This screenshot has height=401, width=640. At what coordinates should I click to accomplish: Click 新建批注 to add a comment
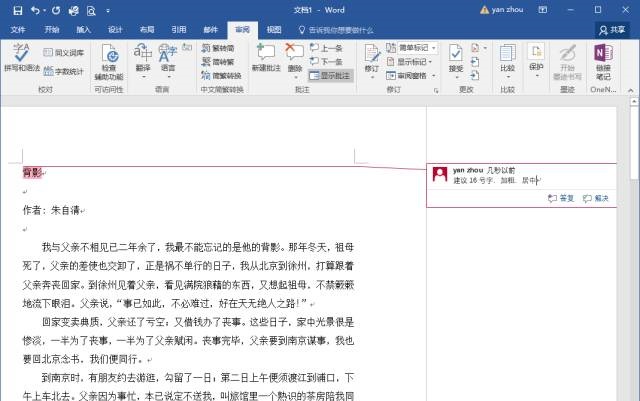click(267, 58)
